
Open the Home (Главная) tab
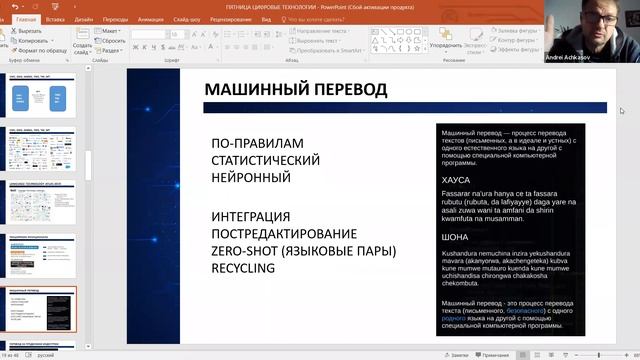26,20
